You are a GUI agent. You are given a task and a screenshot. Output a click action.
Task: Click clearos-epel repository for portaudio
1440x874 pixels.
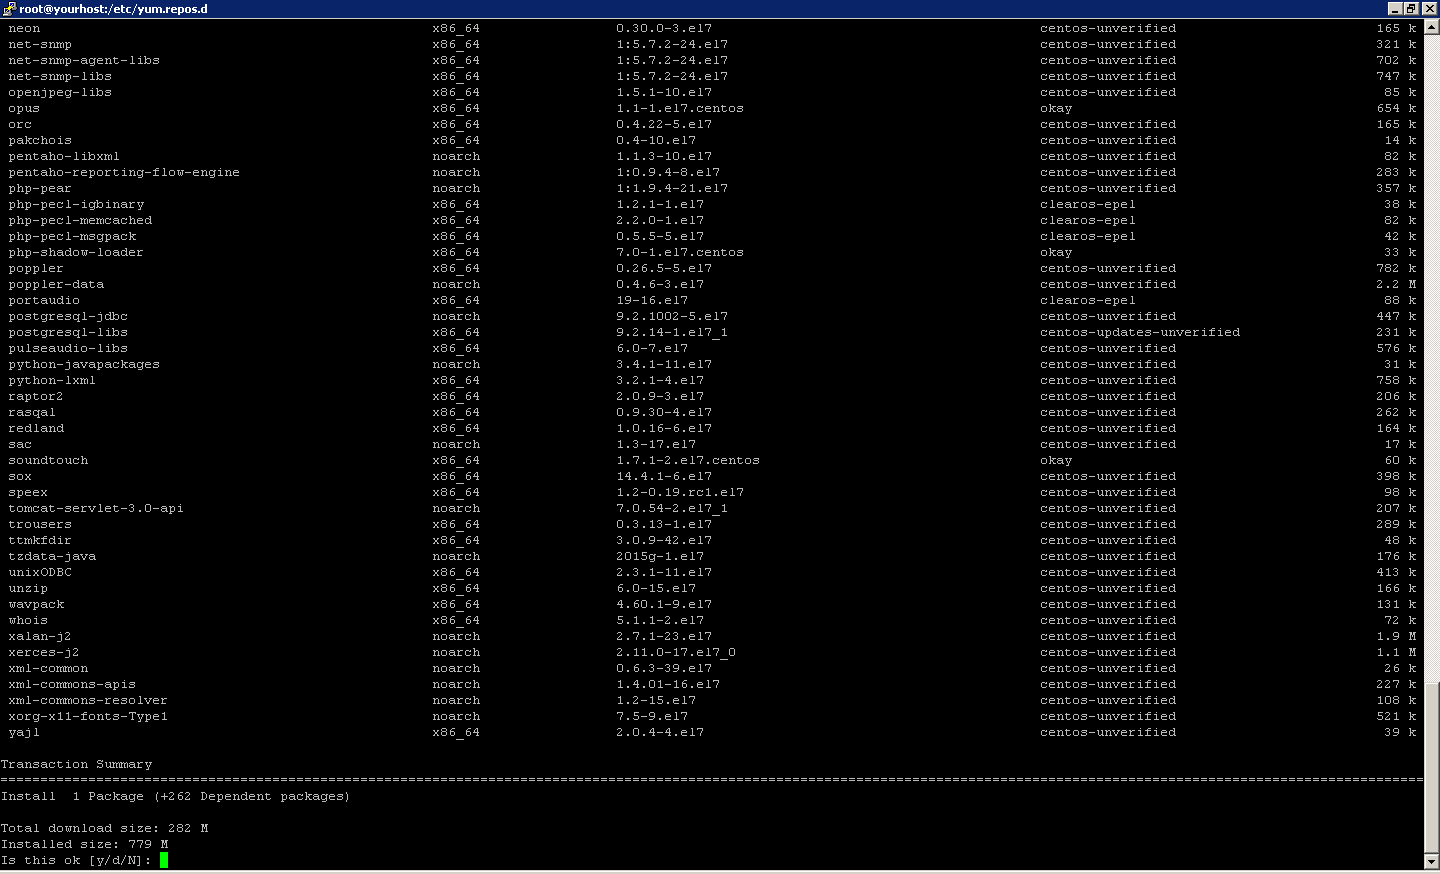(1088, 300)
